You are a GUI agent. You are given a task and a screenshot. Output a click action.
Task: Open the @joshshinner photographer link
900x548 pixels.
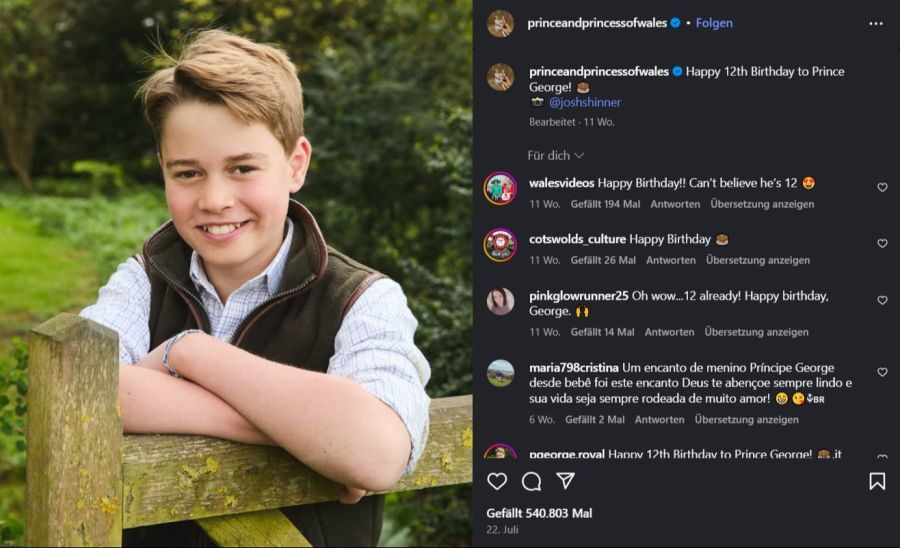pyautogui.click(x=584, y=102)
